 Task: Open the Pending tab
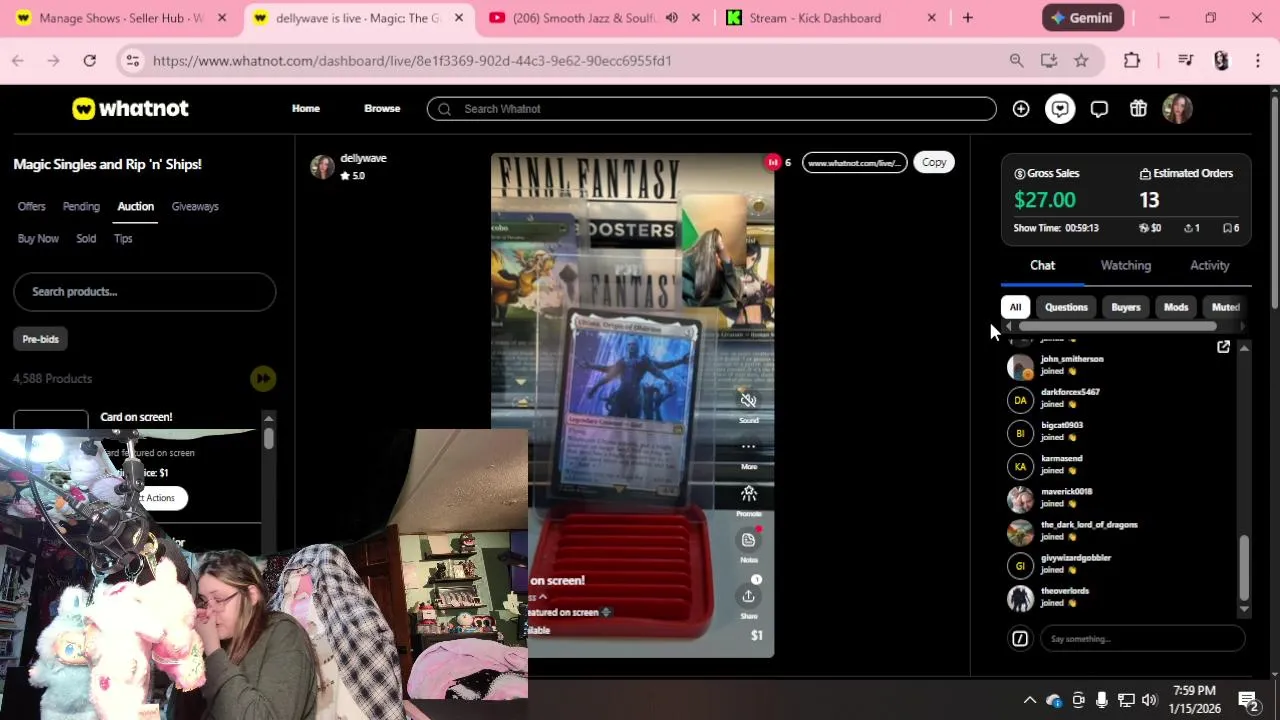(x=81, y=207)
